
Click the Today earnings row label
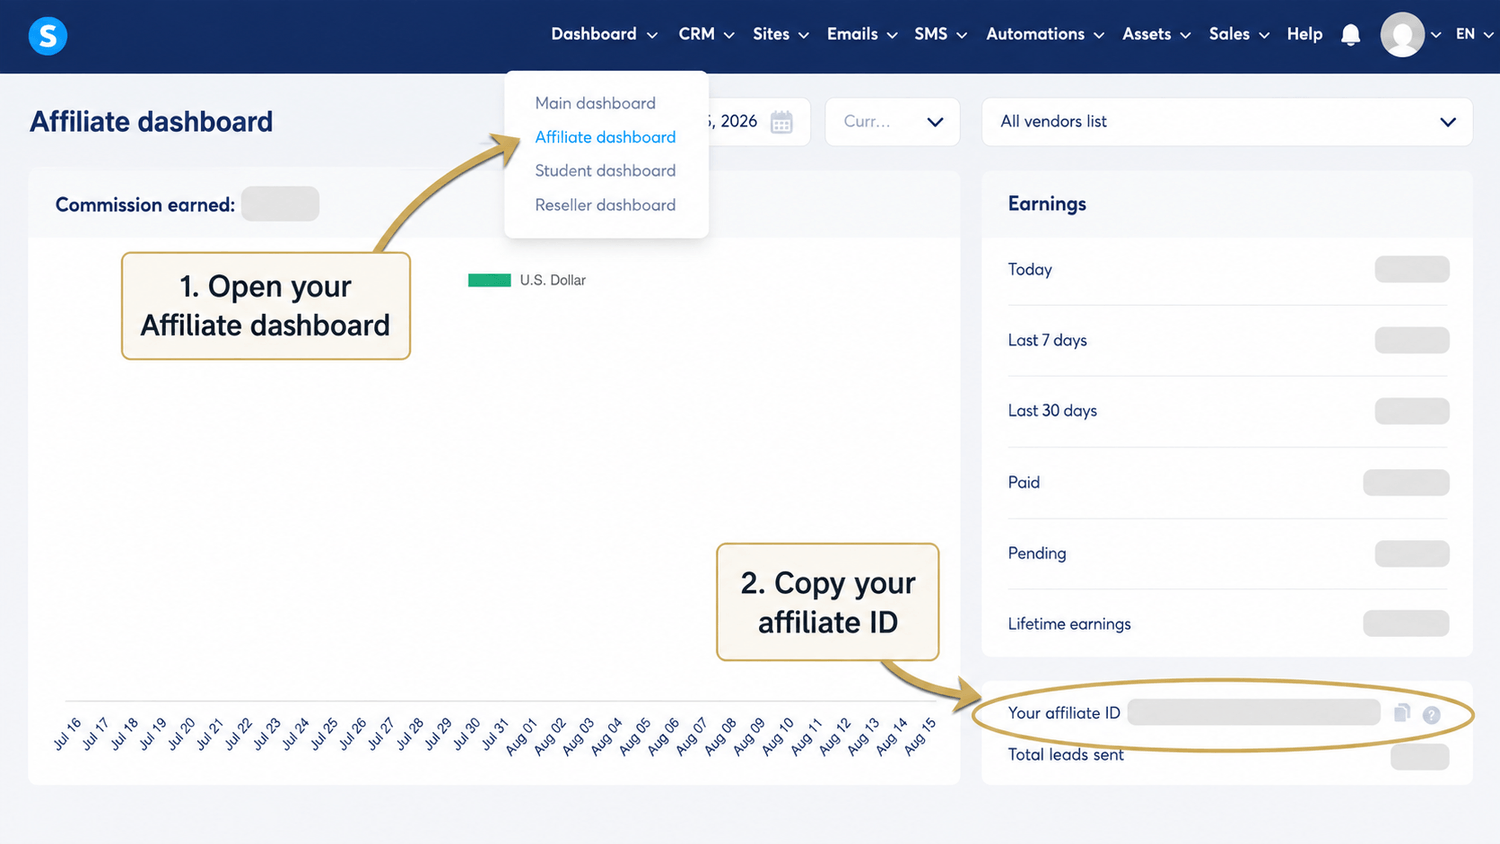(x=1030, y=269)
